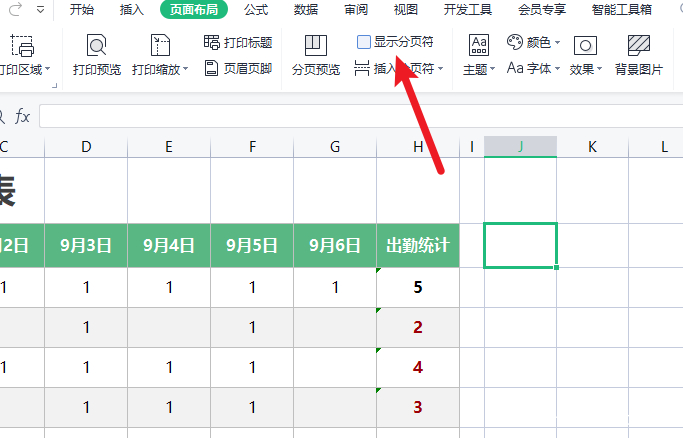683x438 pixels.
Task: Click the redo arrow icon
Action: (15, 9)
